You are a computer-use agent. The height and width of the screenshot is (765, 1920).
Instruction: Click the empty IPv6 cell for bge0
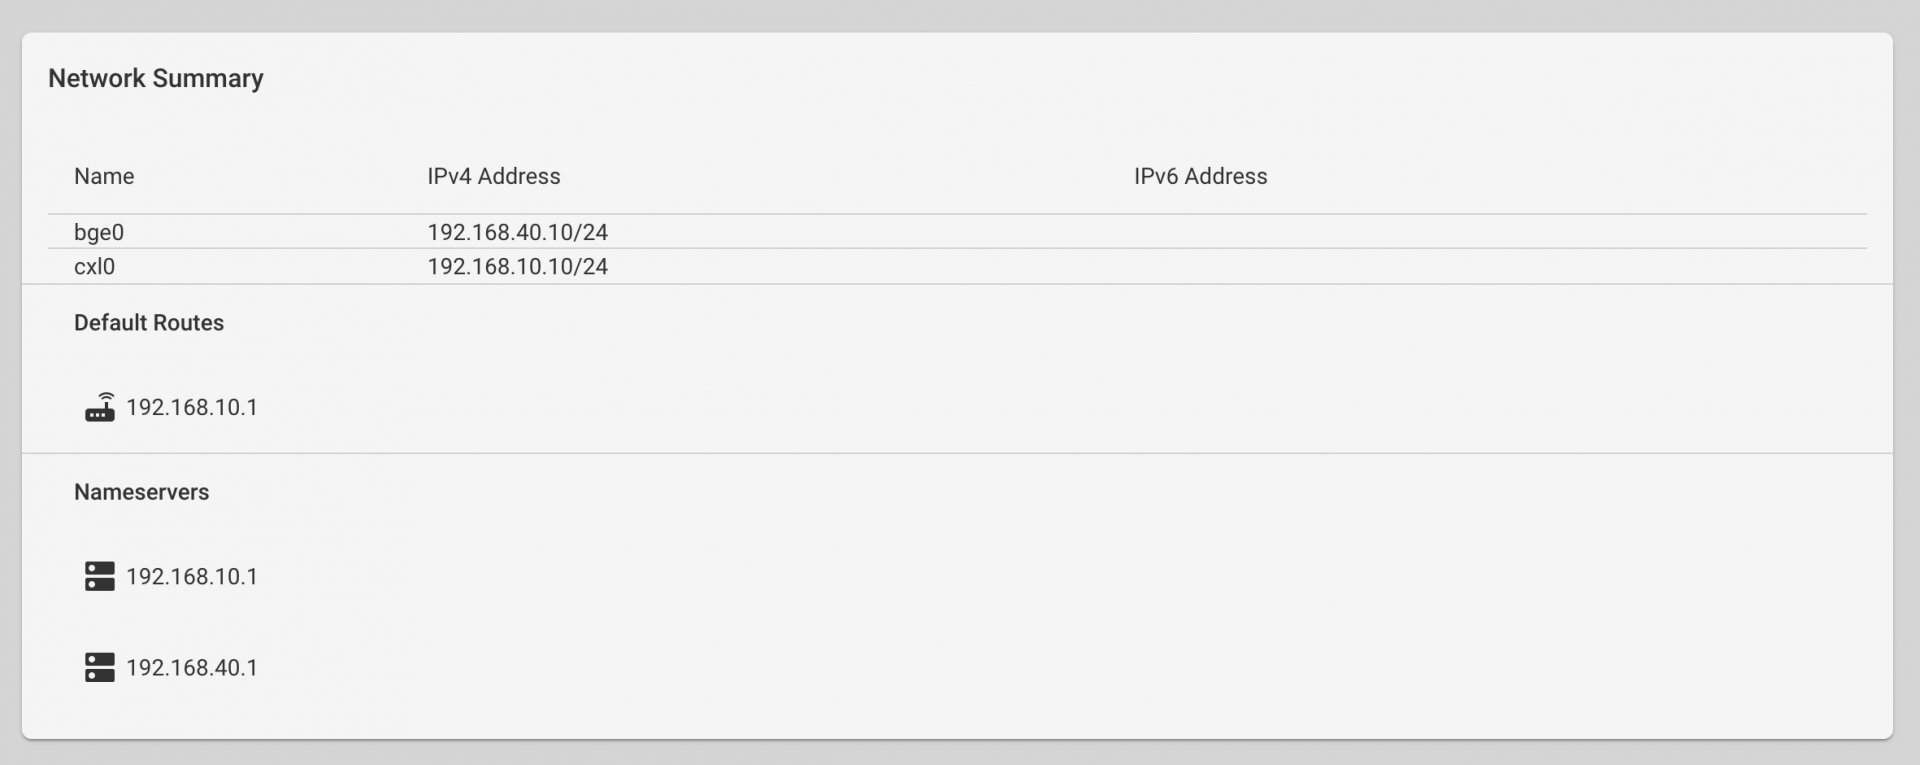pyautogui.click(x=1500, y=232)
